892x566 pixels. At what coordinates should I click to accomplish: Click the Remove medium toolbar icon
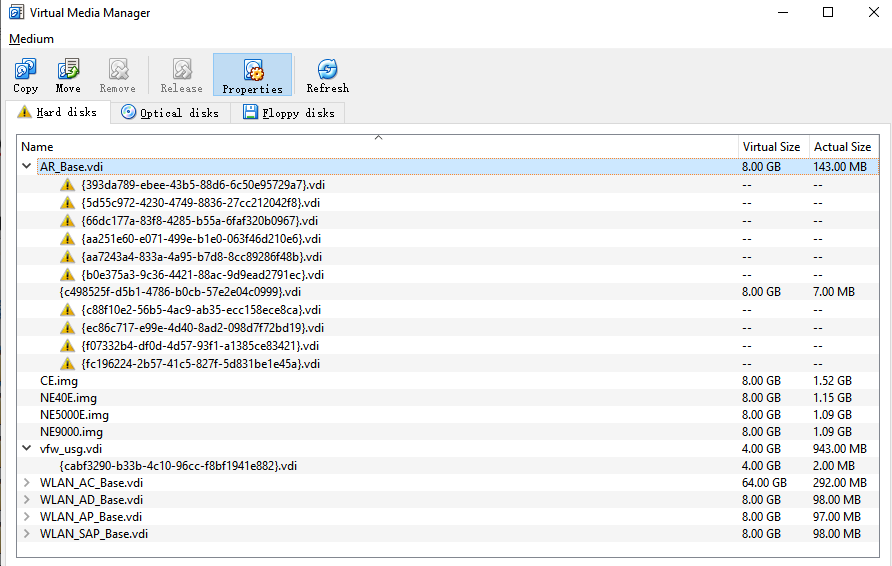[117, 70]
